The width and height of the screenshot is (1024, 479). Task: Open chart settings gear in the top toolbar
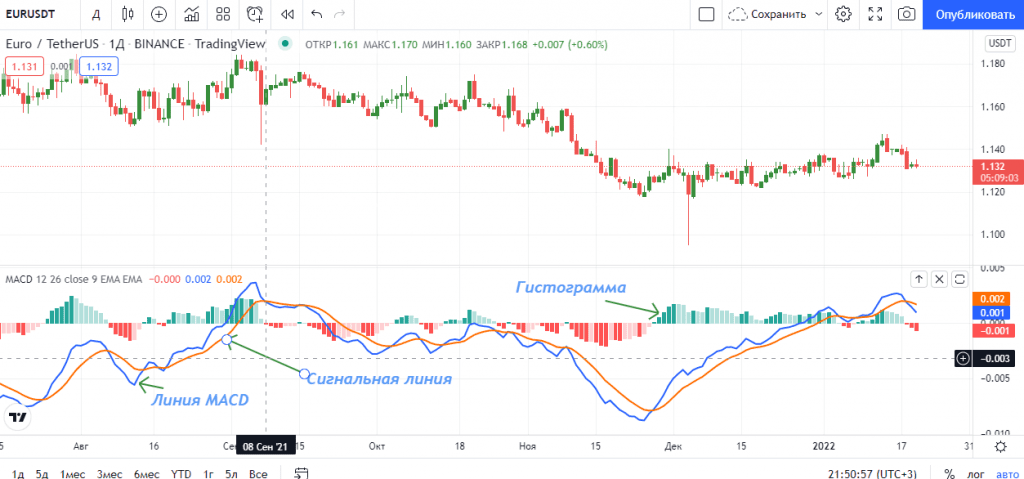tap(843, 14)
